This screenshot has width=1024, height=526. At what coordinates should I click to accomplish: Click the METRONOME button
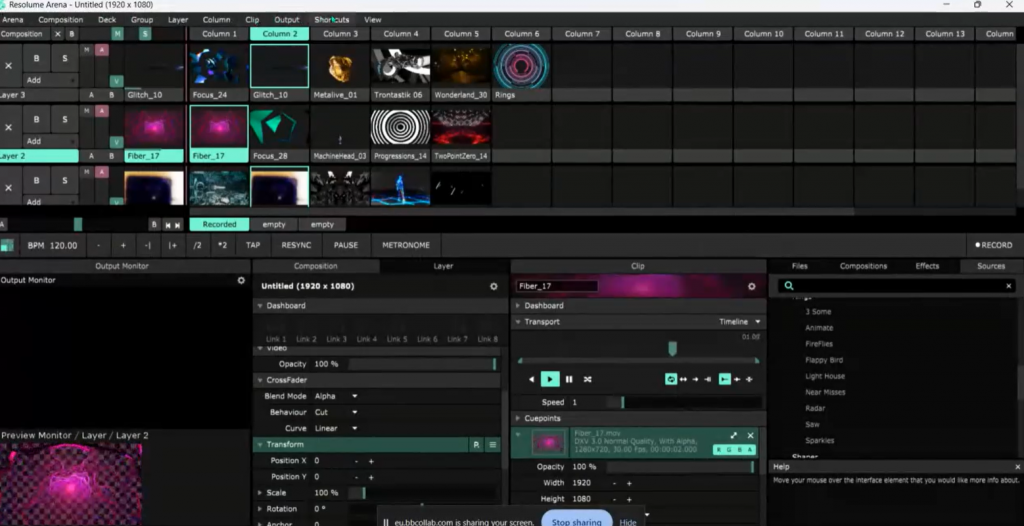406,245
